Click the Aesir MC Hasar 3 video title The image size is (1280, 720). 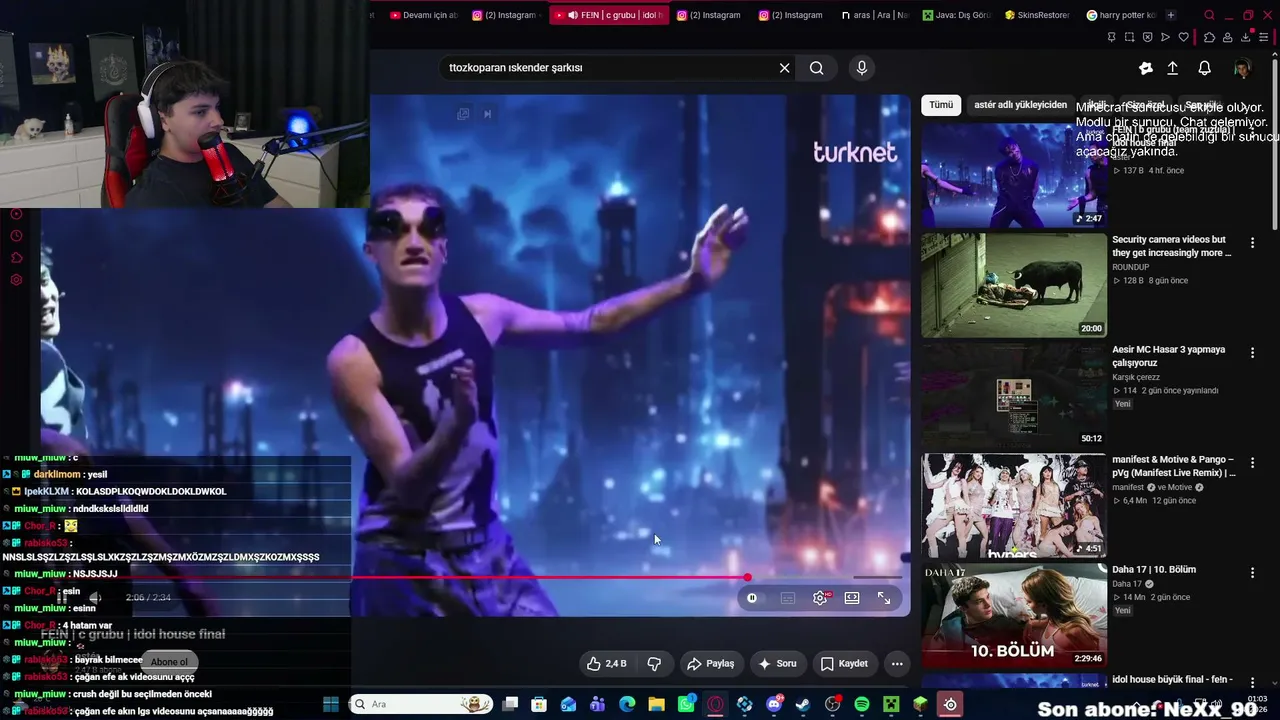click(x=1168, y=356)
